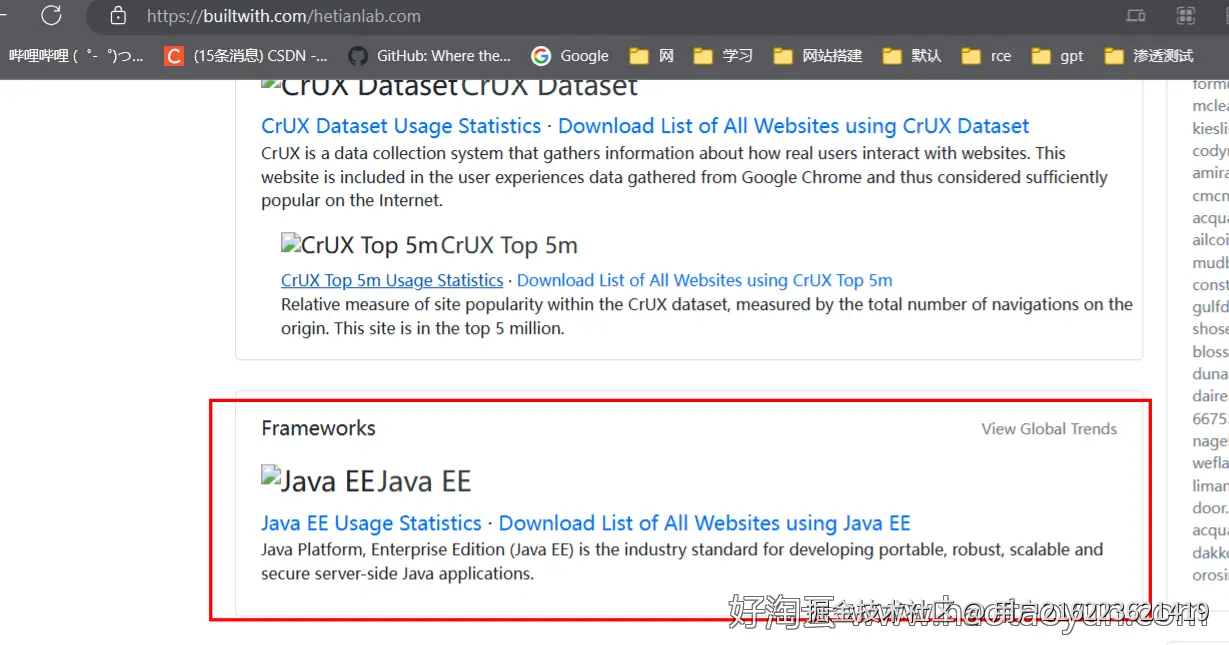Open the 网 bookmark folder
Image resolution: width=1229 pixels, height=645 pixels.
[652, 56]
